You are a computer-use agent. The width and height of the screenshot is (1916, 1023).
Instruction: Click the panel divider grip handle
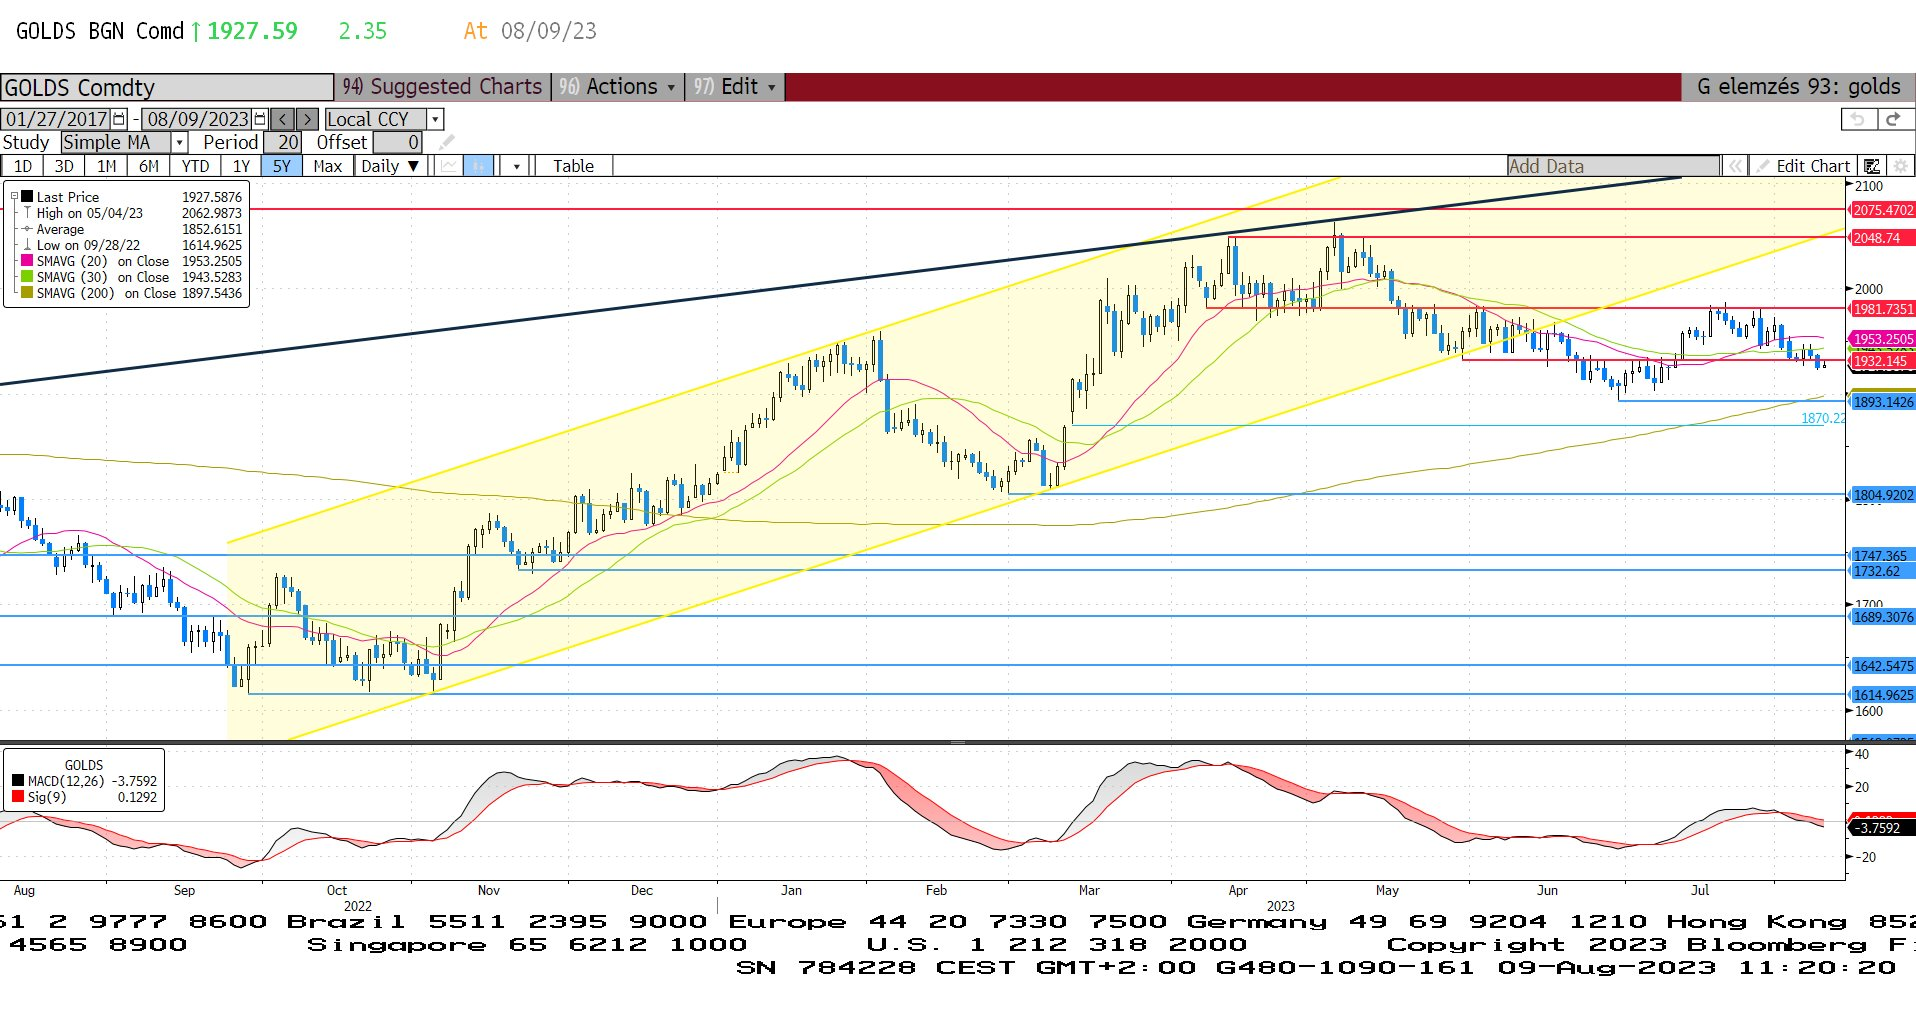[x=958, y=742]
